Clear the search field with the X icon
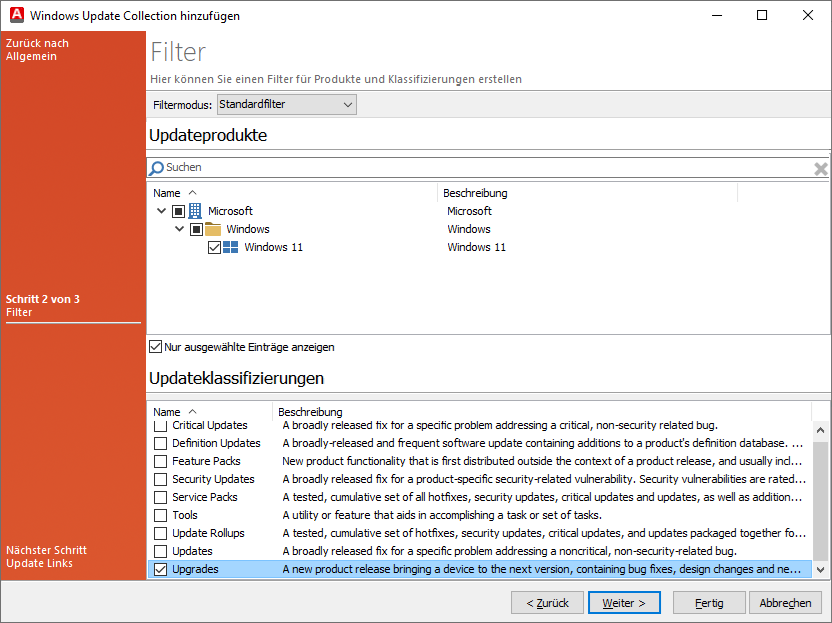This screenshot has height=623, width=832. pos(820,169)
